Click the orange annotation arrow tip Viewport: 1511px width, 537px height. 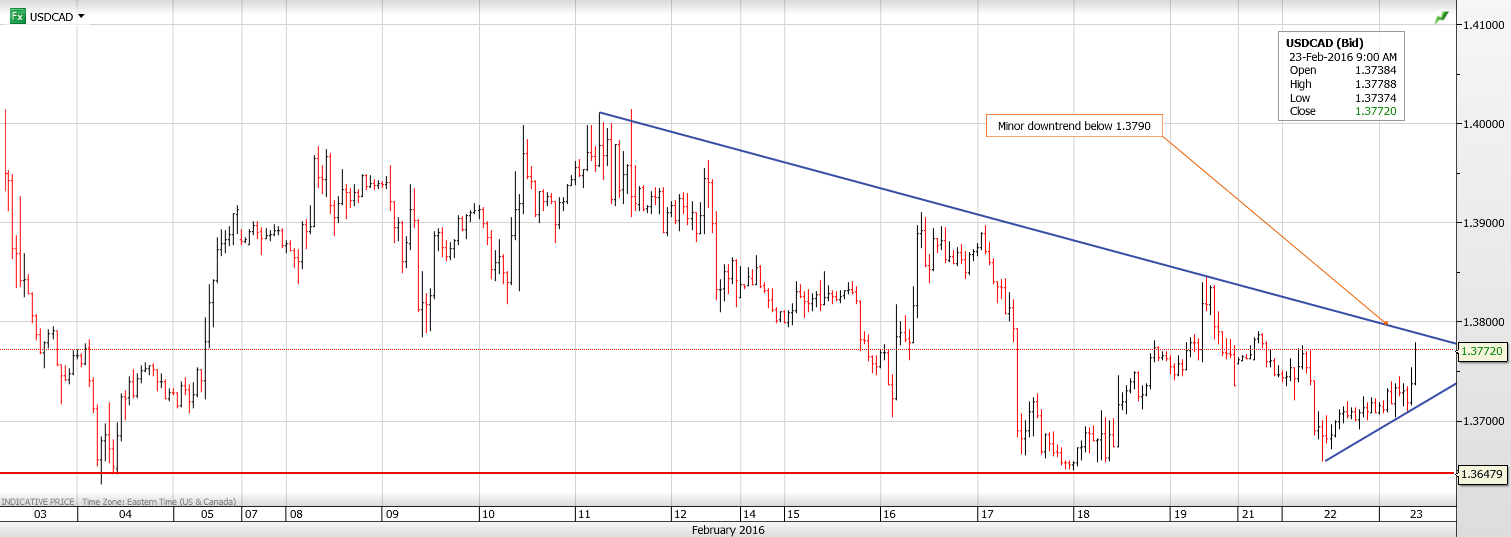1385,322
